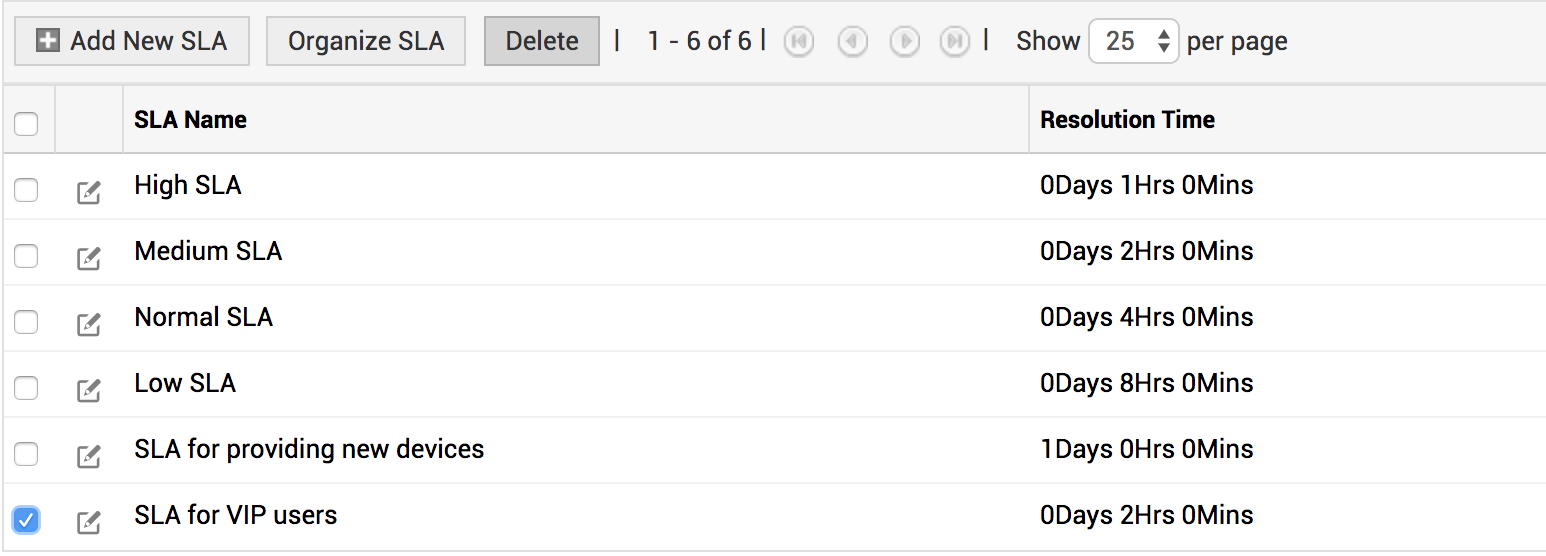Tick the select-all checkbox in header
The image size is (1546, 556).
pyautogui.click(x=26, y=124)
